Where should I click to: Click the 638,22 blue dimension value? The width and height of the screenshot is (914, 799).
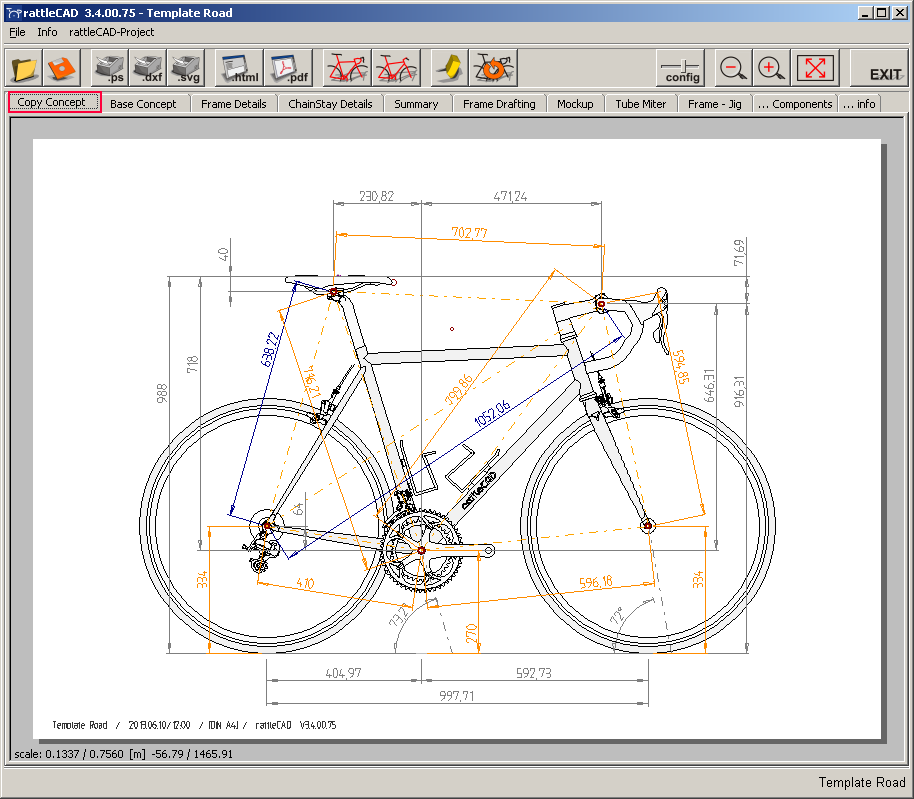(x=270, y=349)
